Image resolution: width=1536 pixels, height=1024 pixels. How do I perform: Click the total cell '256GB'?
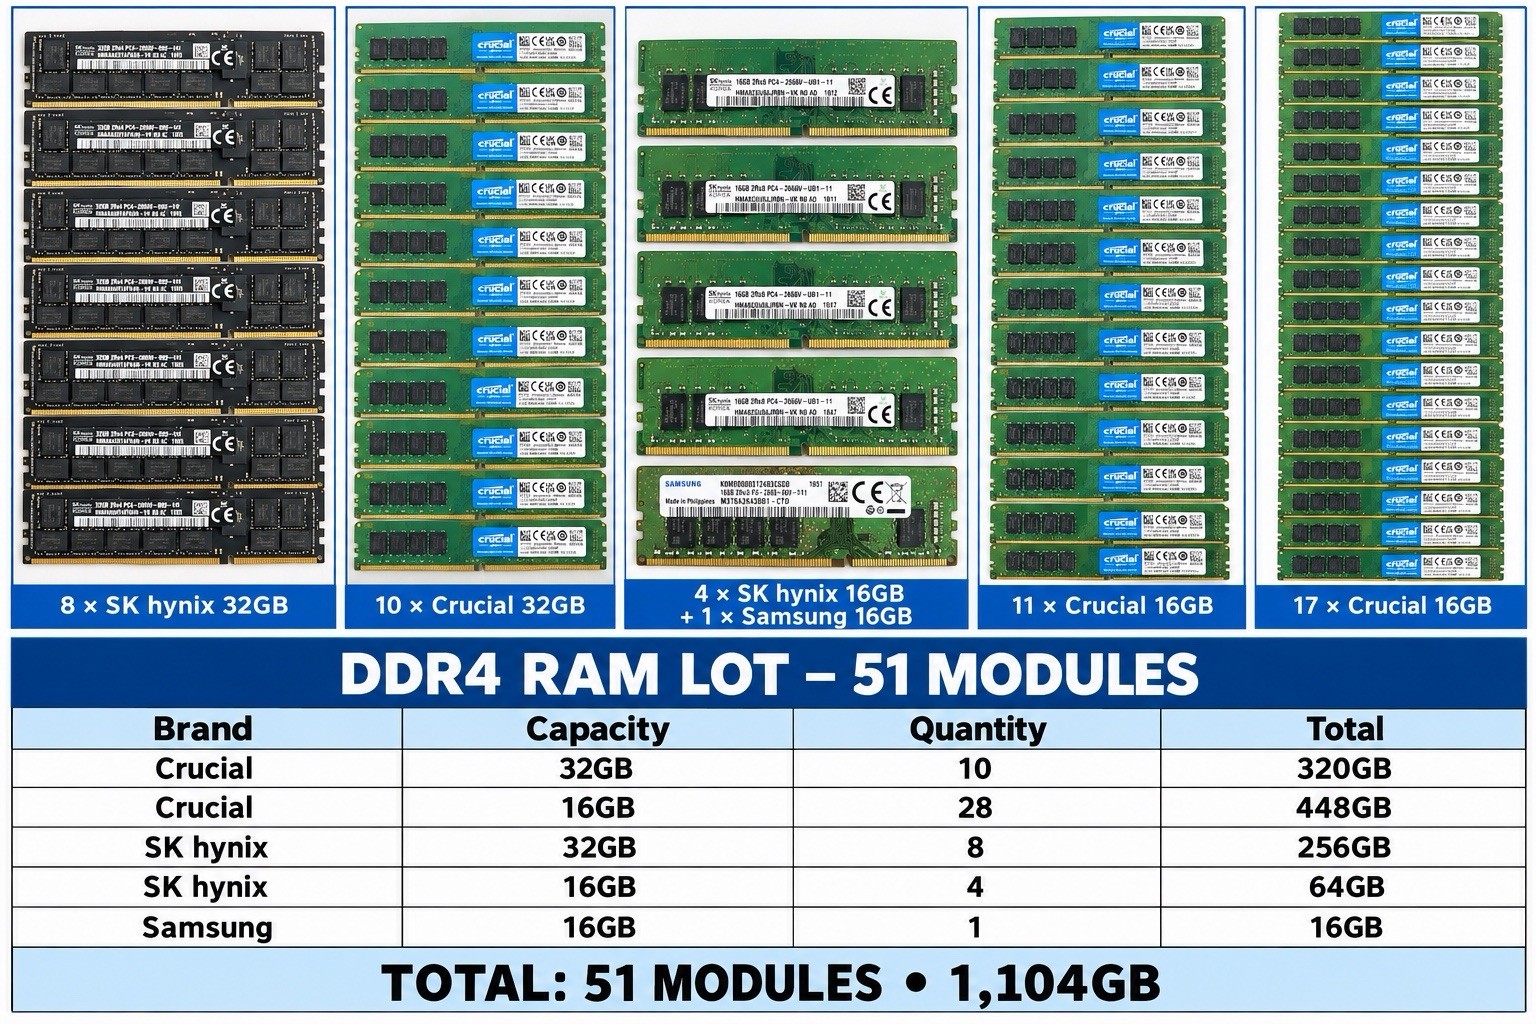pyautogui.click(x=1344, y=847)
